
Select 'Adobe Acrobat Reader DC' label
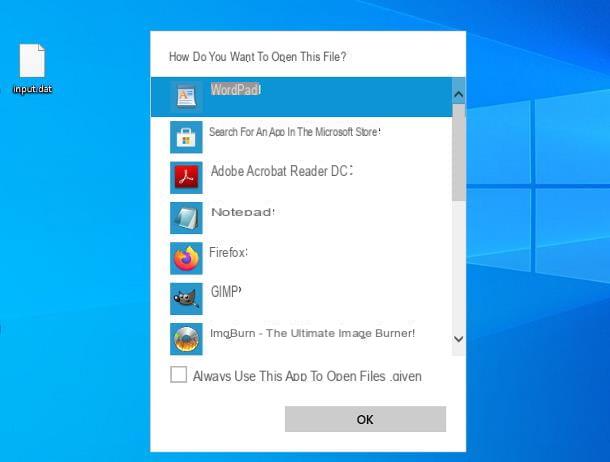click(281, 171)
